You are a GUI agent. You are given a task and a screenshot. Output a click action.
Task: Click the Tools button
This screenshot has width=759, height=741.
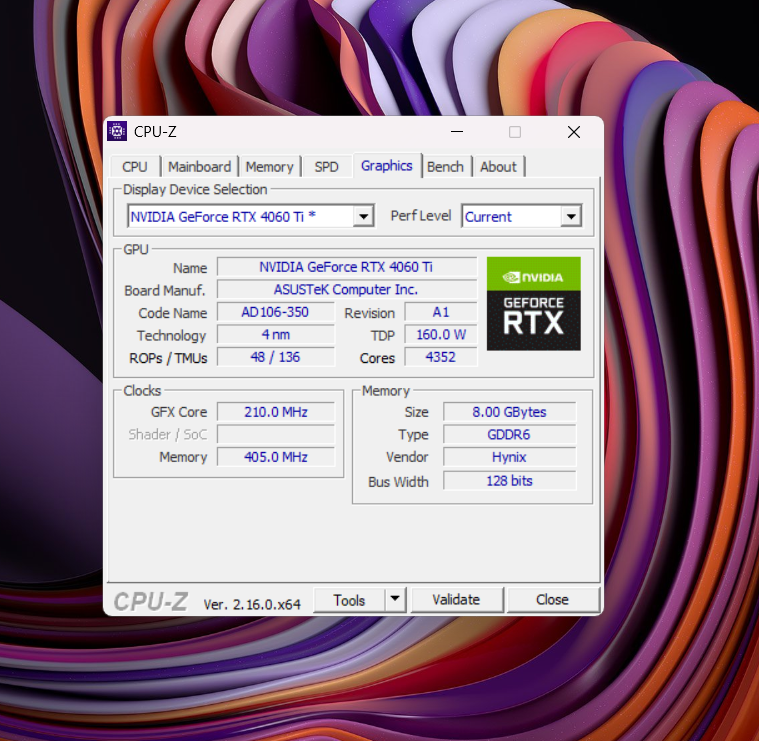(x=349, y=600)
